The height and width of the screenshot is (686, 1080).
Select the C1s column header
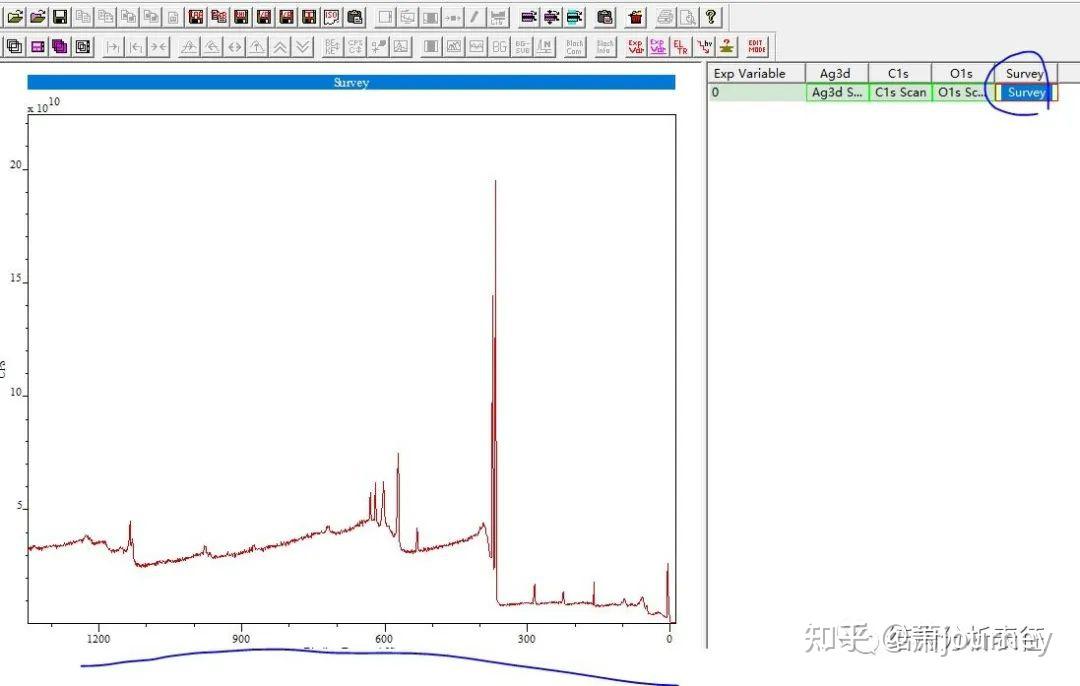click(898, 73)
